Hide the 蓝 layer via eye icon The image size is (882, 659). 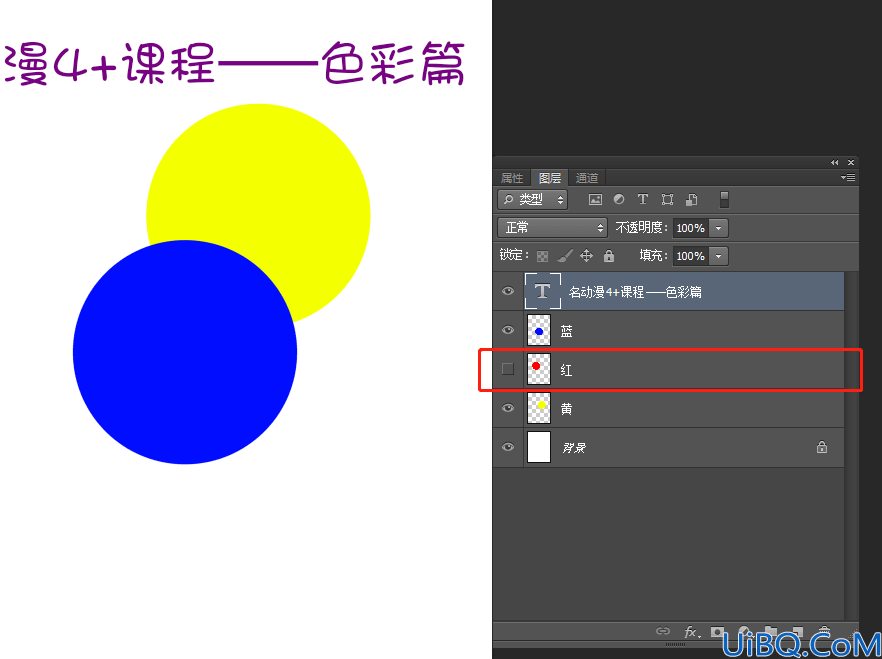[508, 330]
